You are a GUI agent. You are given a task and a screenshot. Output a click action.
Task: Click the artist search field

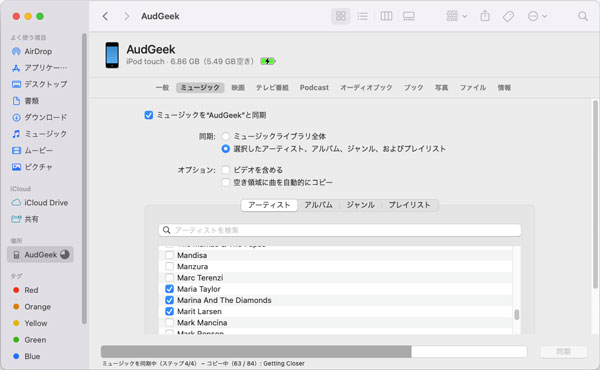(340, 230)
